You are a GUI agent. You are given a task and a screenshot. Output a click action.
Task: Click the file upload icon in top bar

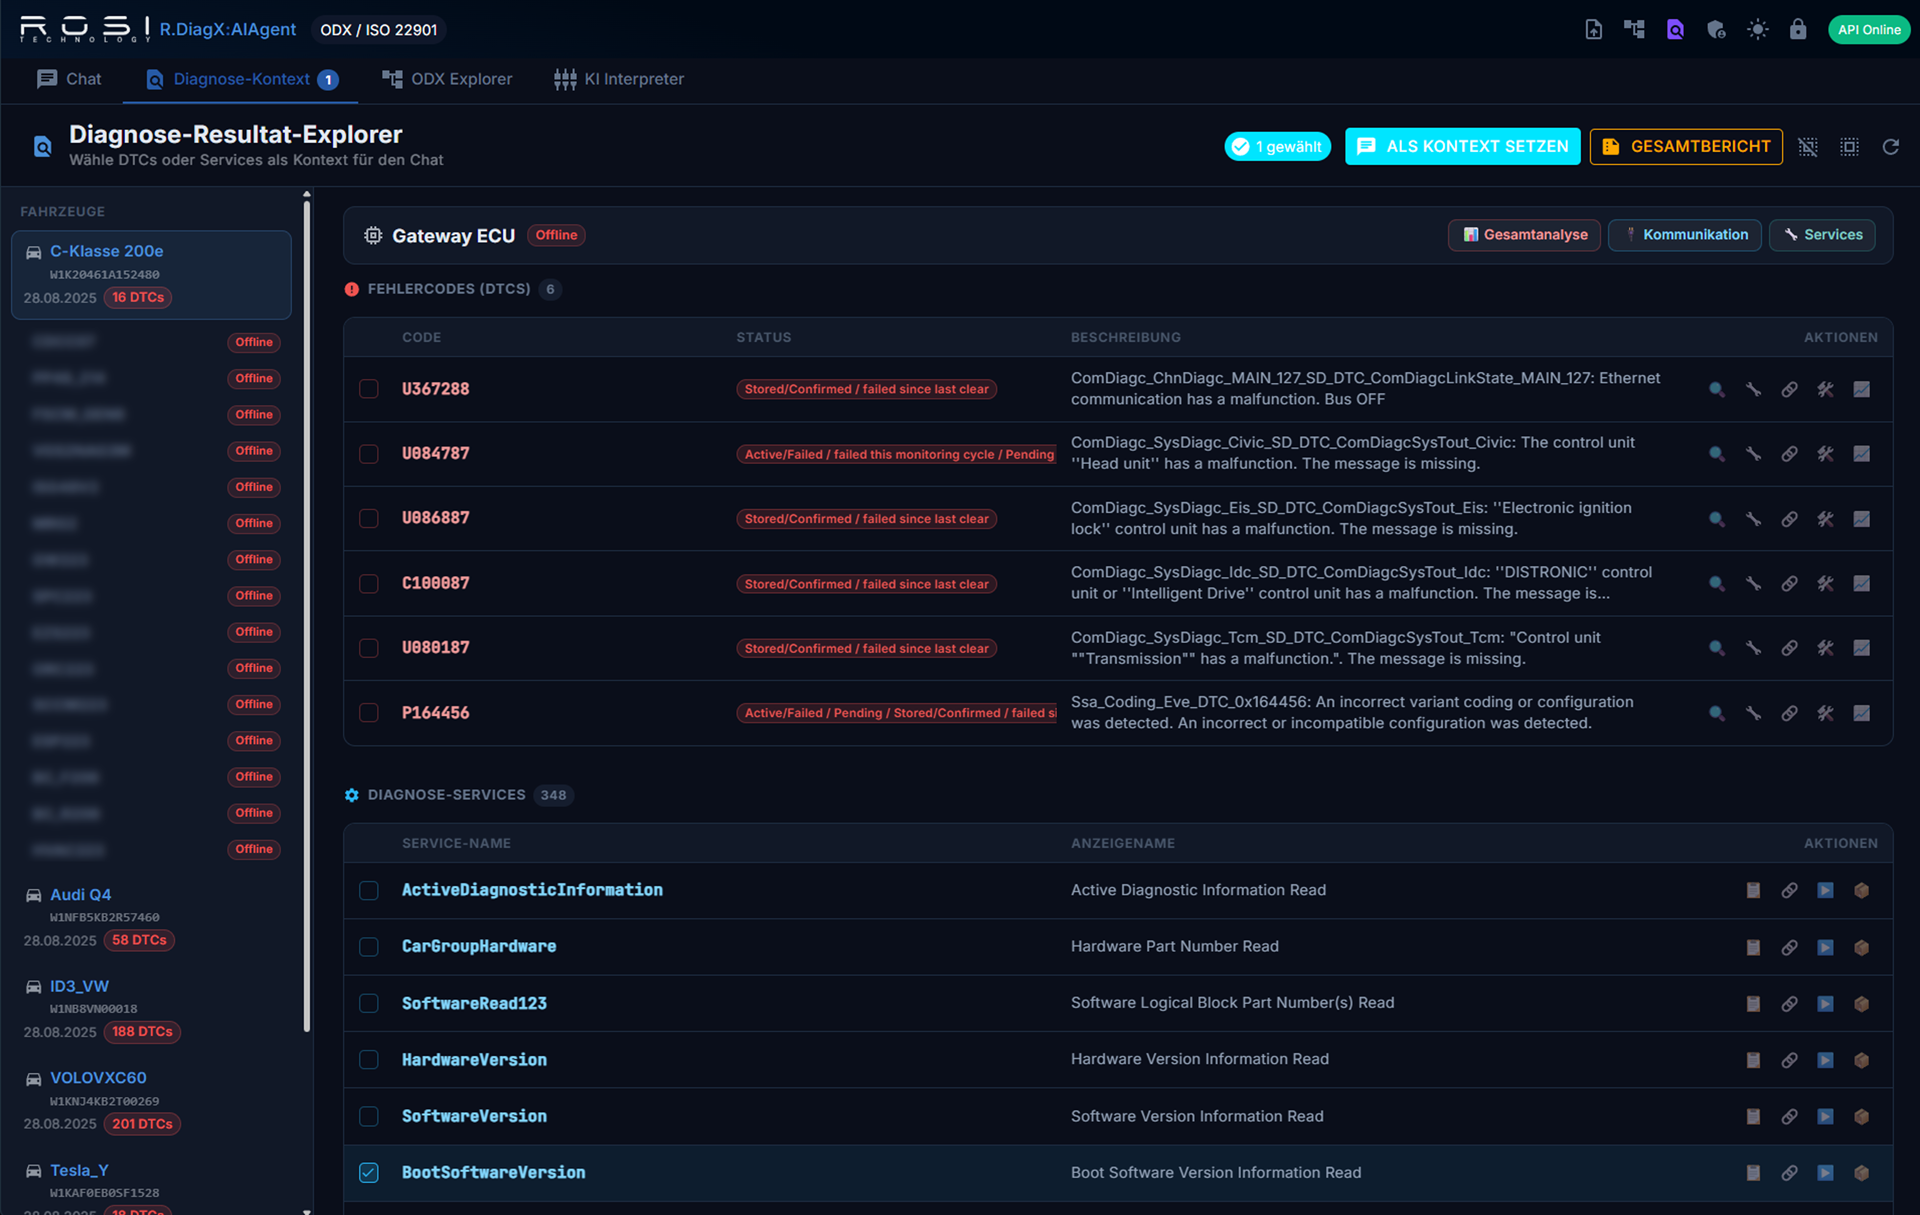point(1593,29)
